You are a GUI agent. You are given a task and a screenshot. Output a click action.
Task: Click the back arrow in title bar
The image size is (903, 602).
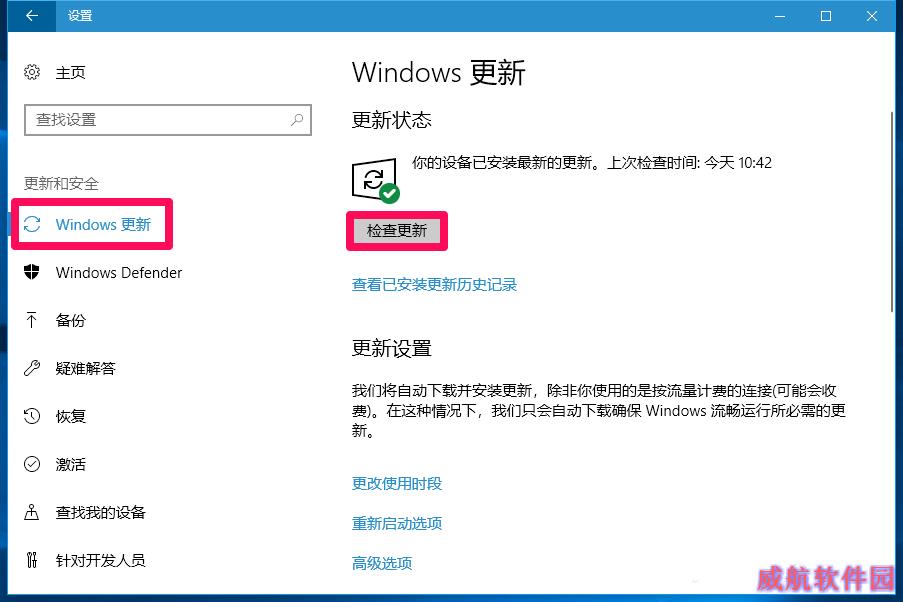(32, 16)
